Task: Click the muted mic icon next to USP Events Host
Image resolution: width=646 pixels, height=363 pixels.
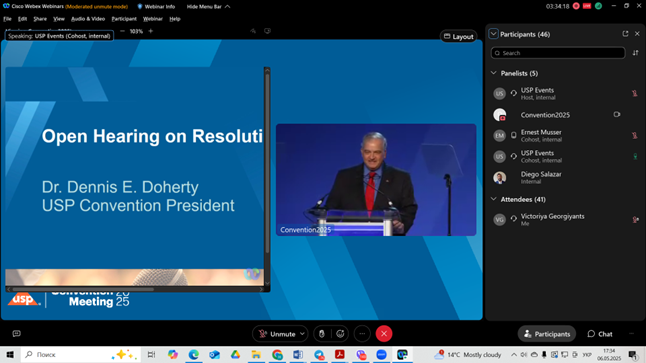Action: click(635, 94)
